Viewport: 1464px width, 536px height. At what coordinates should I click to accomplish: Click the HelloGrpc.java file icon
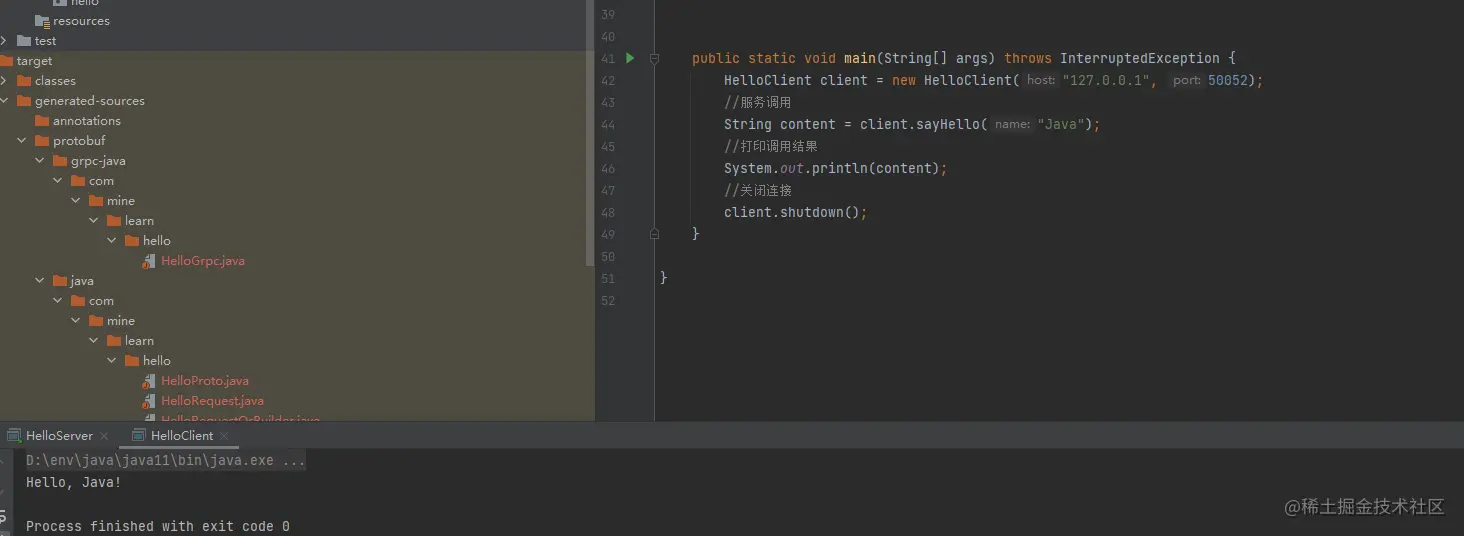click(149, 261)
